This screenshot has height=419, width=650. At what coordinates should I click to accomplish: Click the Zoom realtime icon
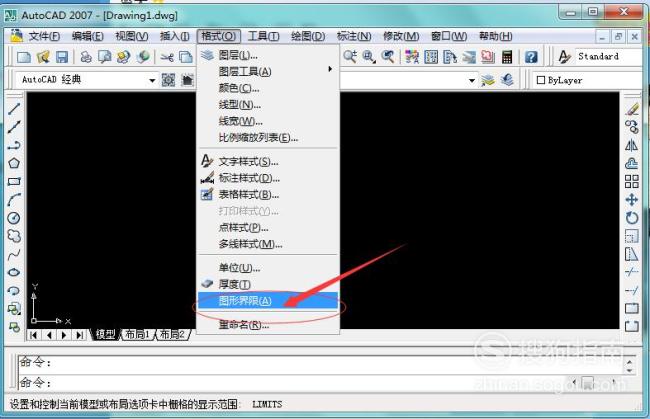pos(350,56)
